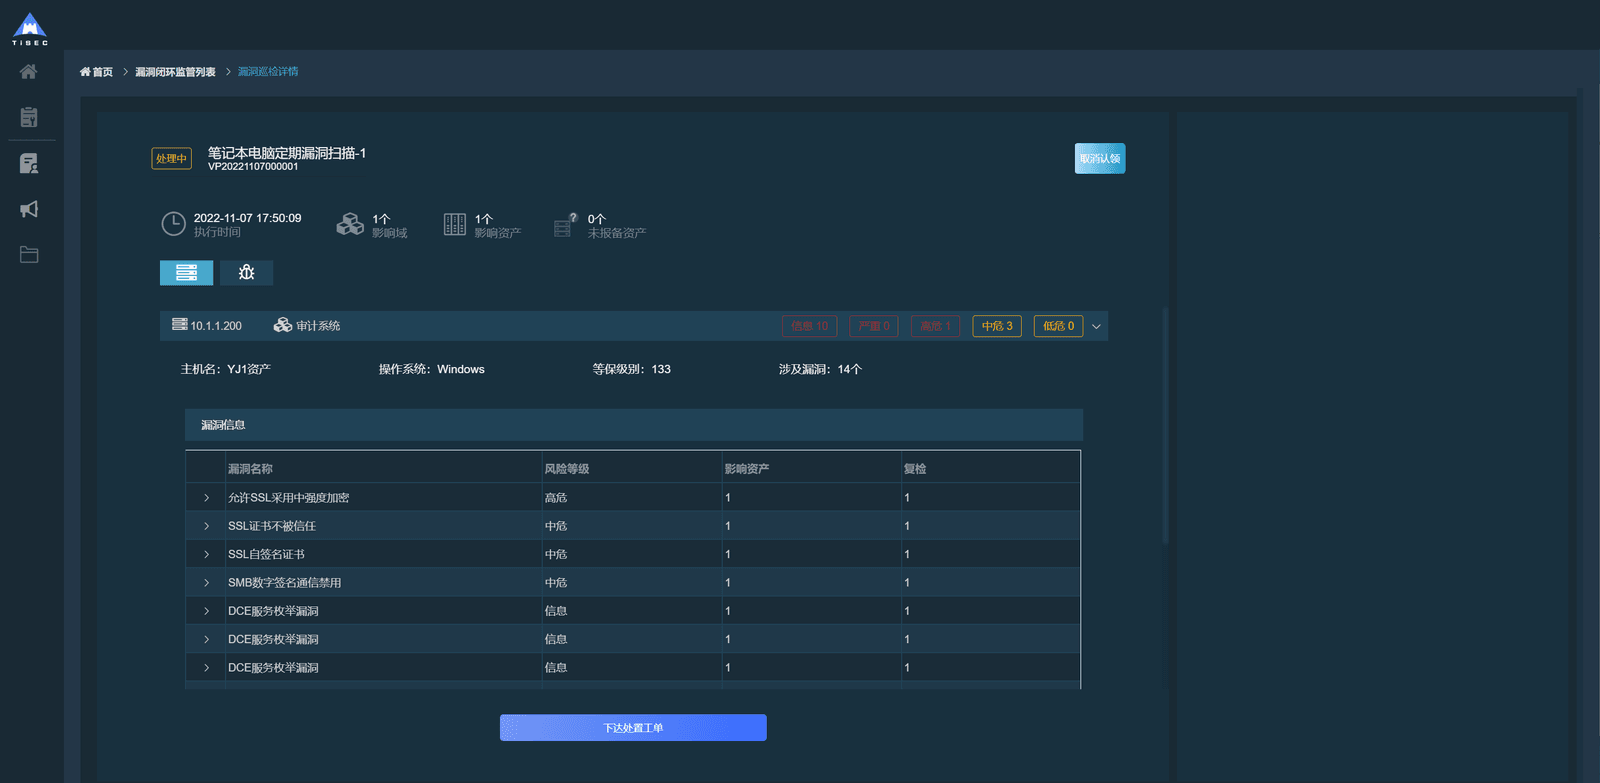Open the clipboard task icon in sidebar
This screenshot has width=1600, height=783.
(x=29, y=117)
